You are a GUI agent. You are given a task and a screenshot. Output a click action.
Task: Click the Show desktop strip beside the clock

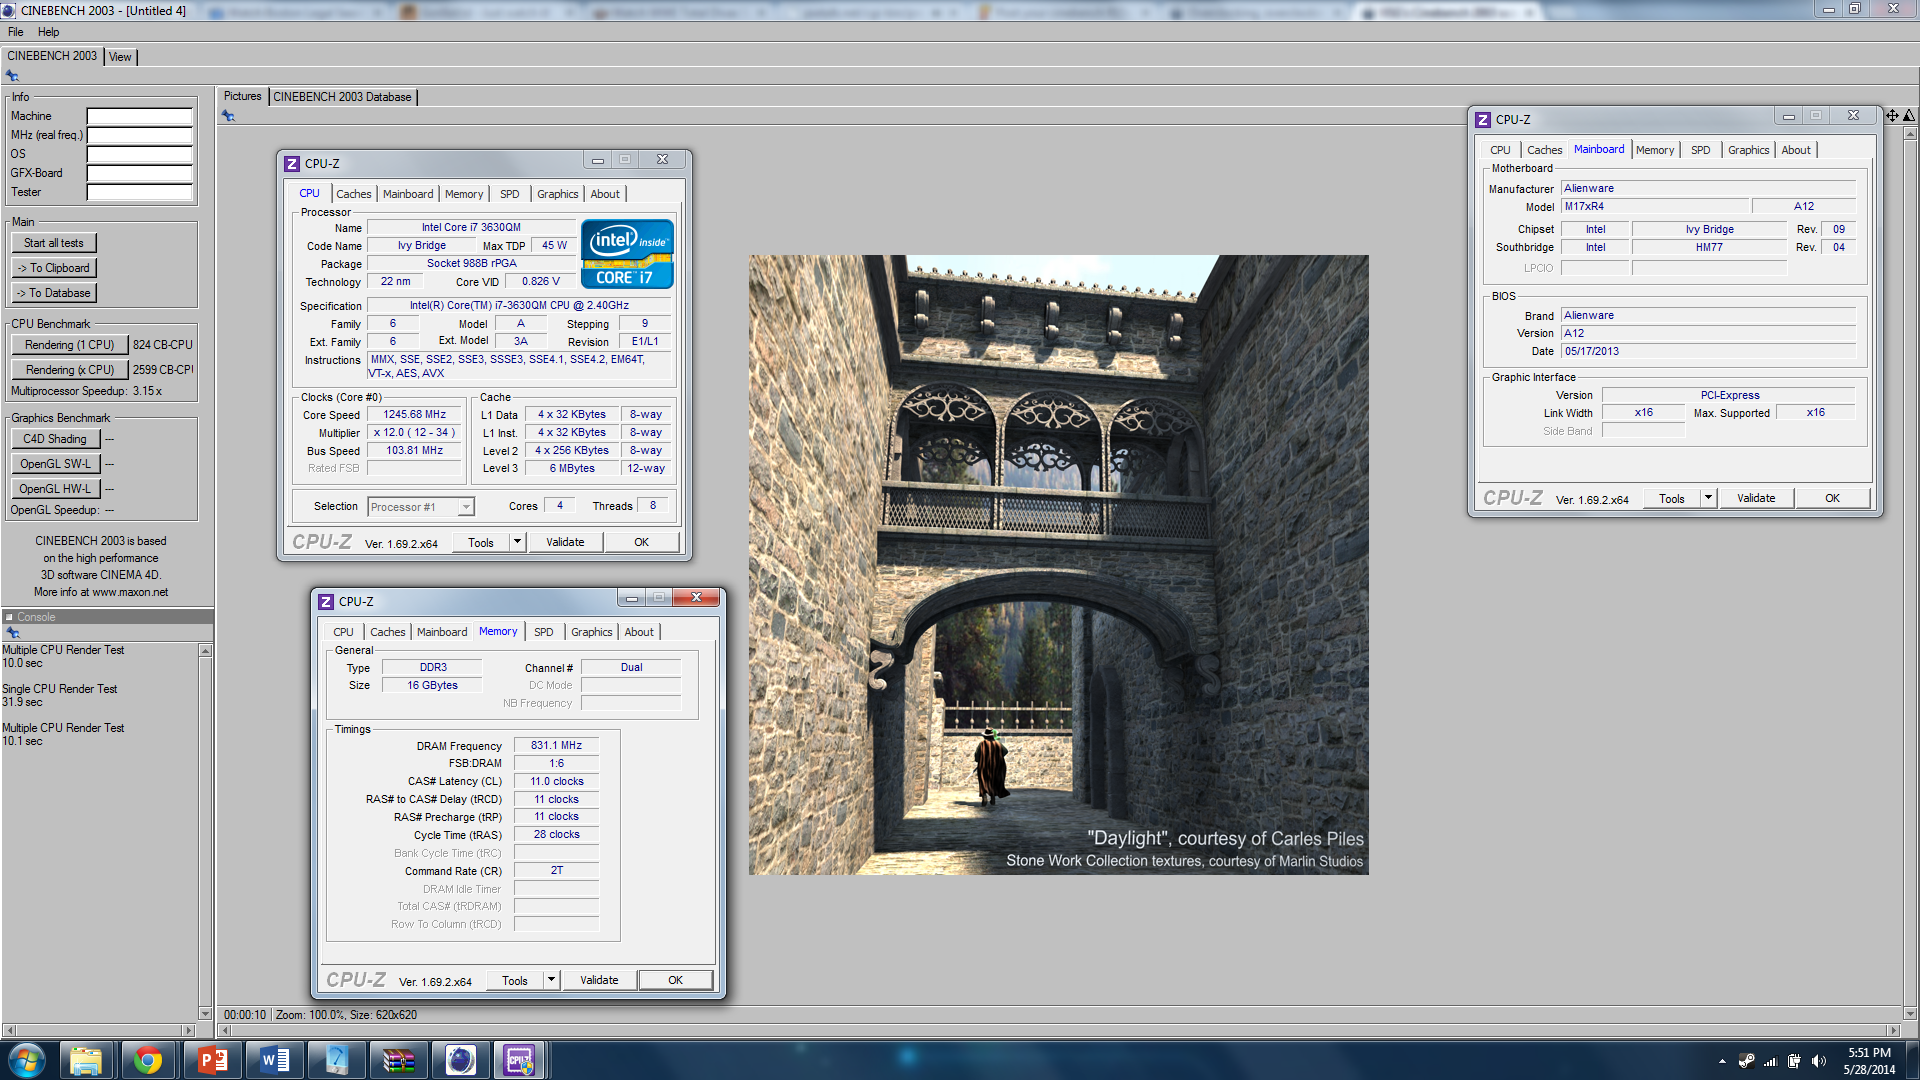1913,1060
